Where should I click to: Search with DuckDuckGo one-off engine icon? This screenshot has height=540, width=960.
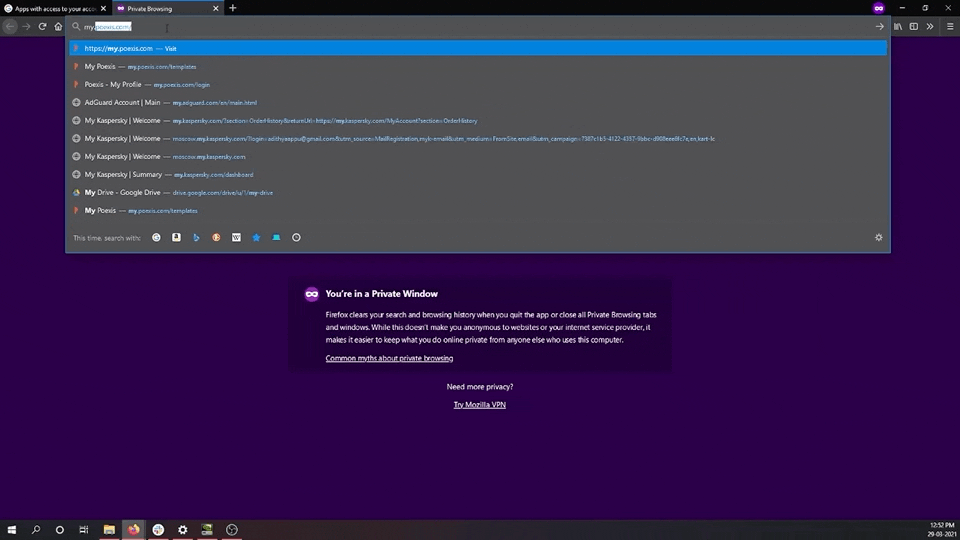coord(216,238)
